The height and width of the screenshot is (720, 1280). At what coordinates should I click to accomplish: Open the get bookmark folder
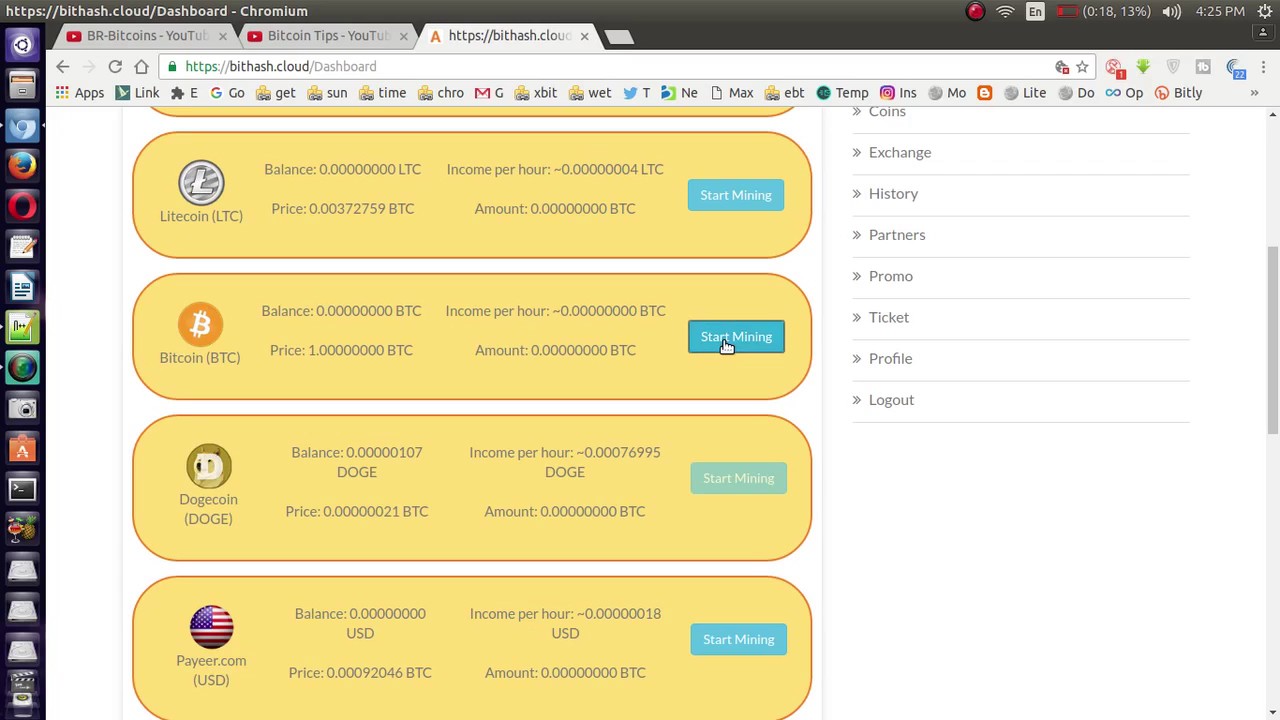click(x=276, y=93)
